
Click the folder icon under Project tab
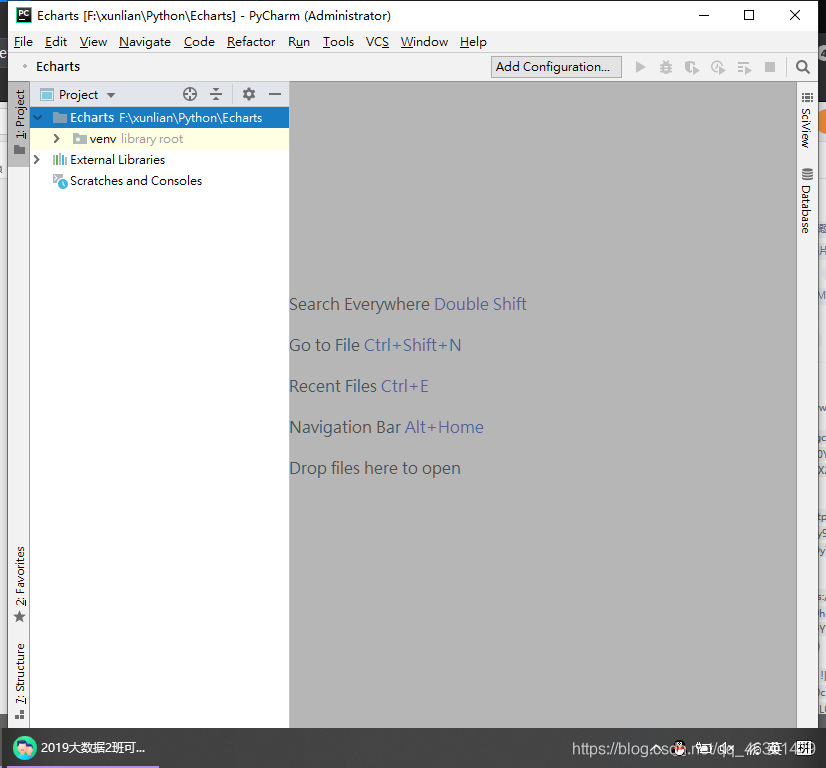(19, 150)
